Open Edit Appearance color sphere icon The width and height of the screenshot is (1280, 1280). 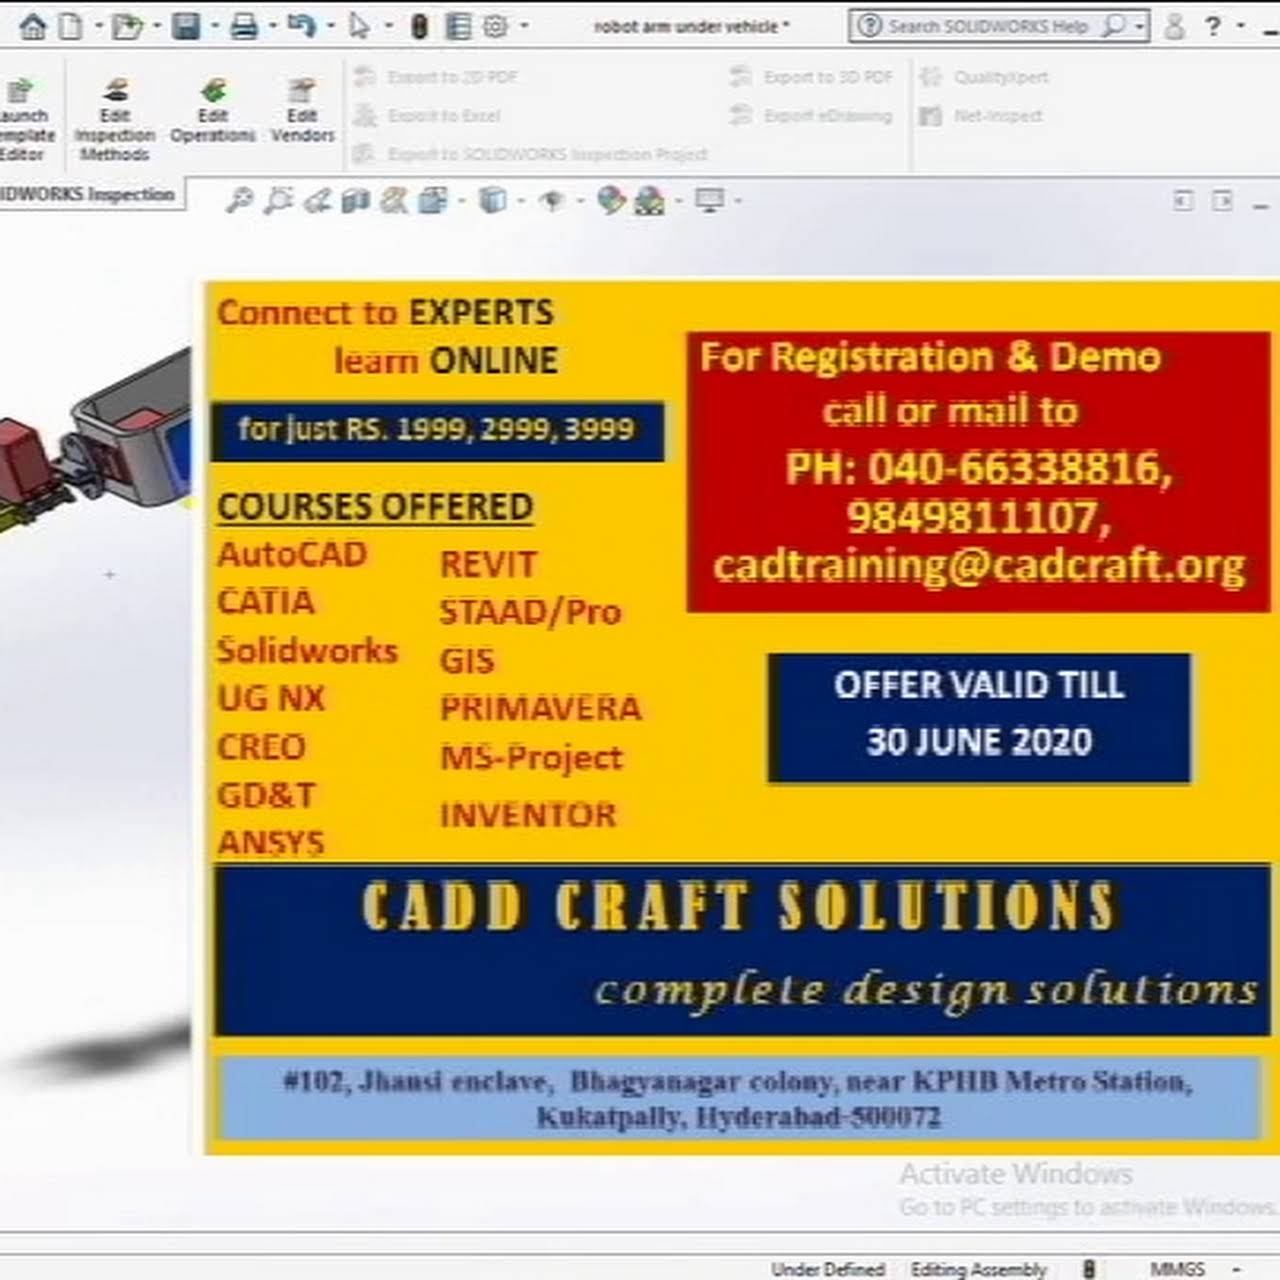point(611,201)
